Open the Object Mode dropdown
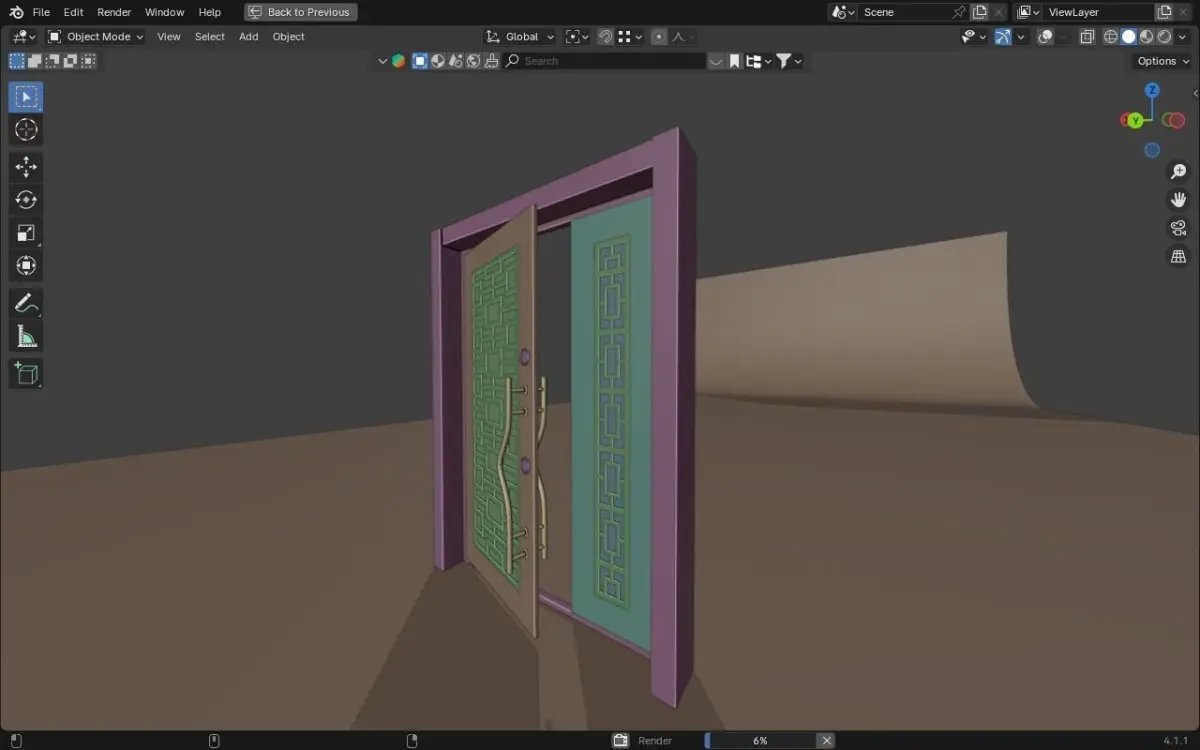This screenshot has width=1200, height=750. coord(96,37)
